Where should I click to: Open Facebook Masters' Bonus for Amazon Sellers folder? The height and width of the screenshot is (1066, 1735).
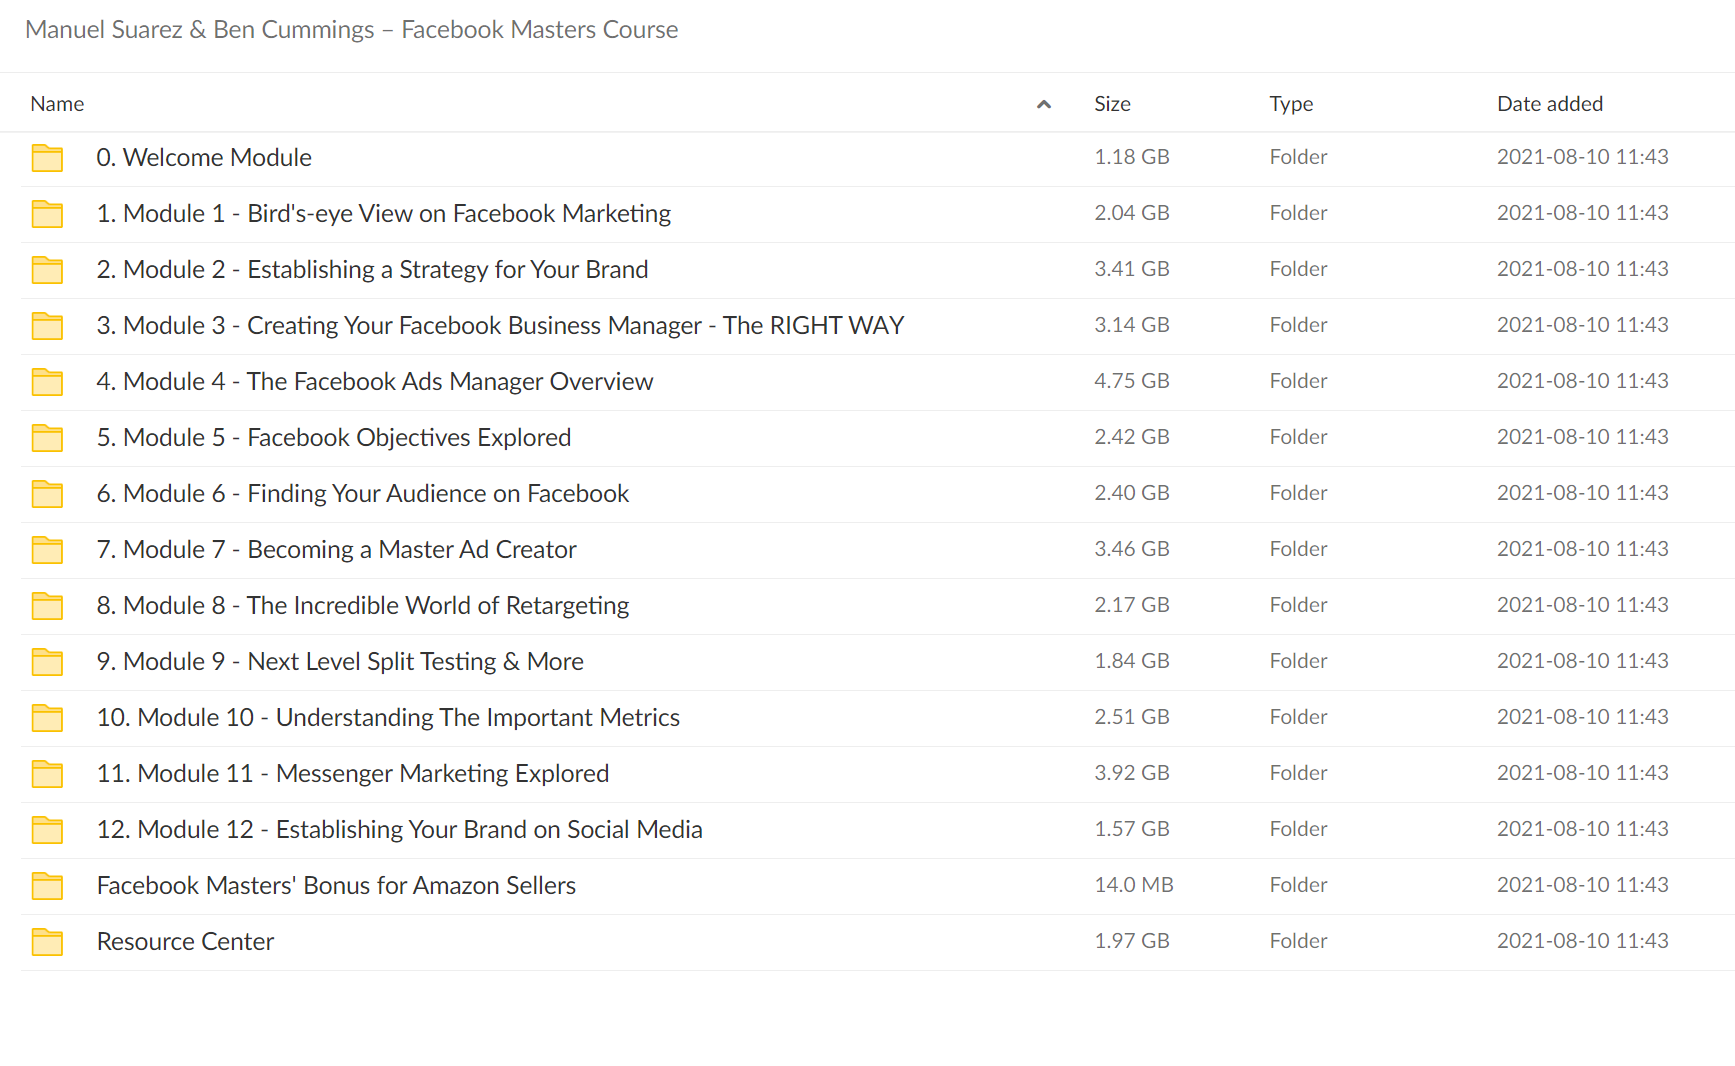pyautogui.click(x=336, y=886)
